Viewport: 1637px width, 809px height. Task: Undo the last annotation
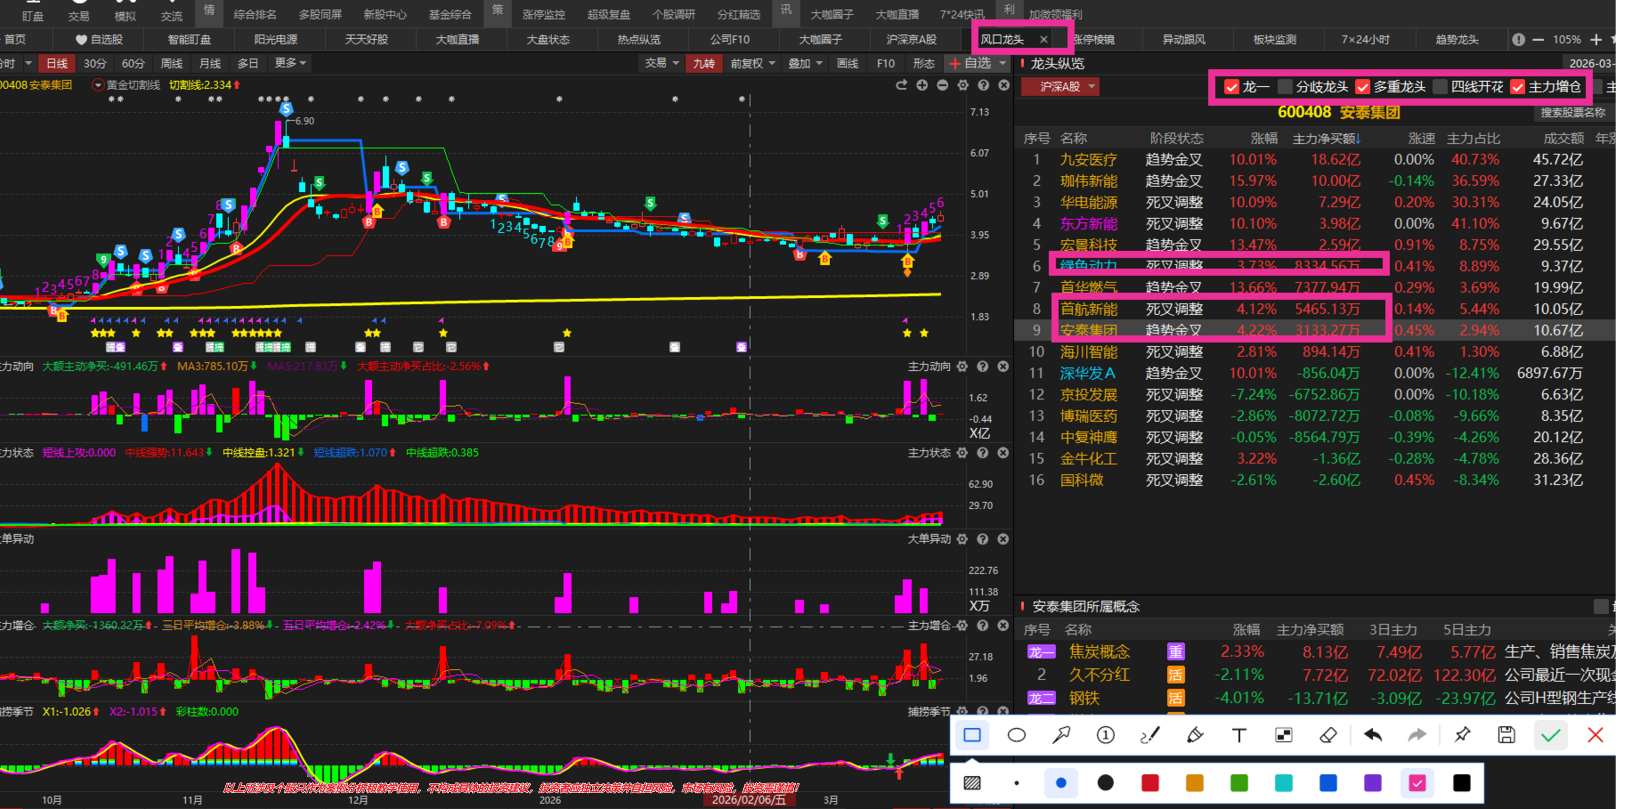(1373, 735)
